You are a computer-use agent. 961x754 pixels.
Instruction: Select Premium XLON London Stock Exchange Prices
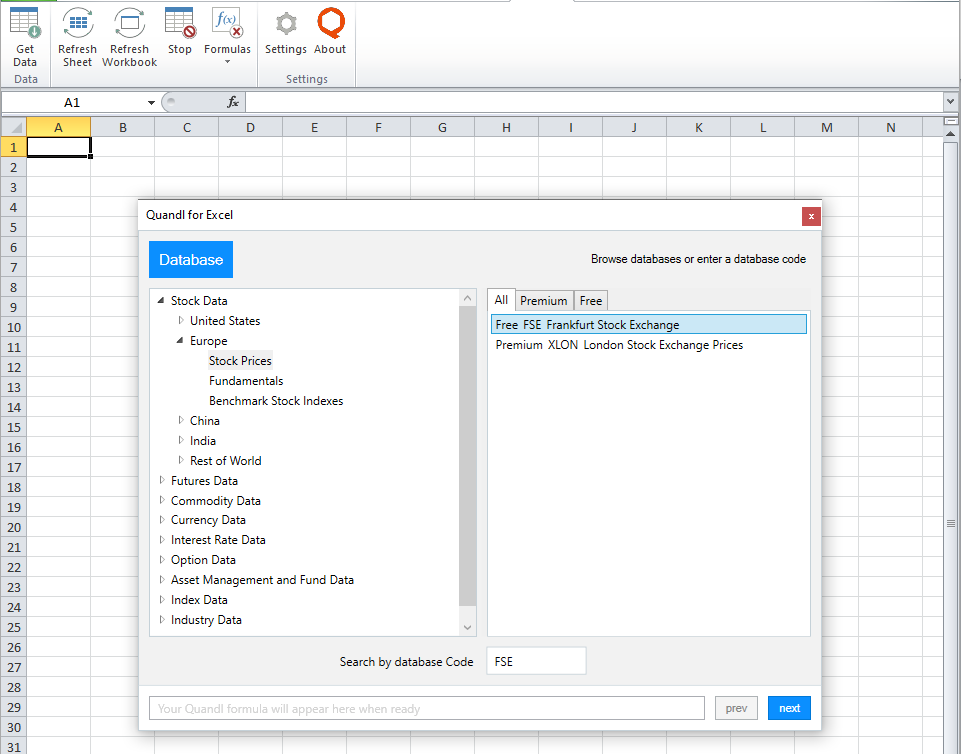pyautogui.click(x=619, y=345)
